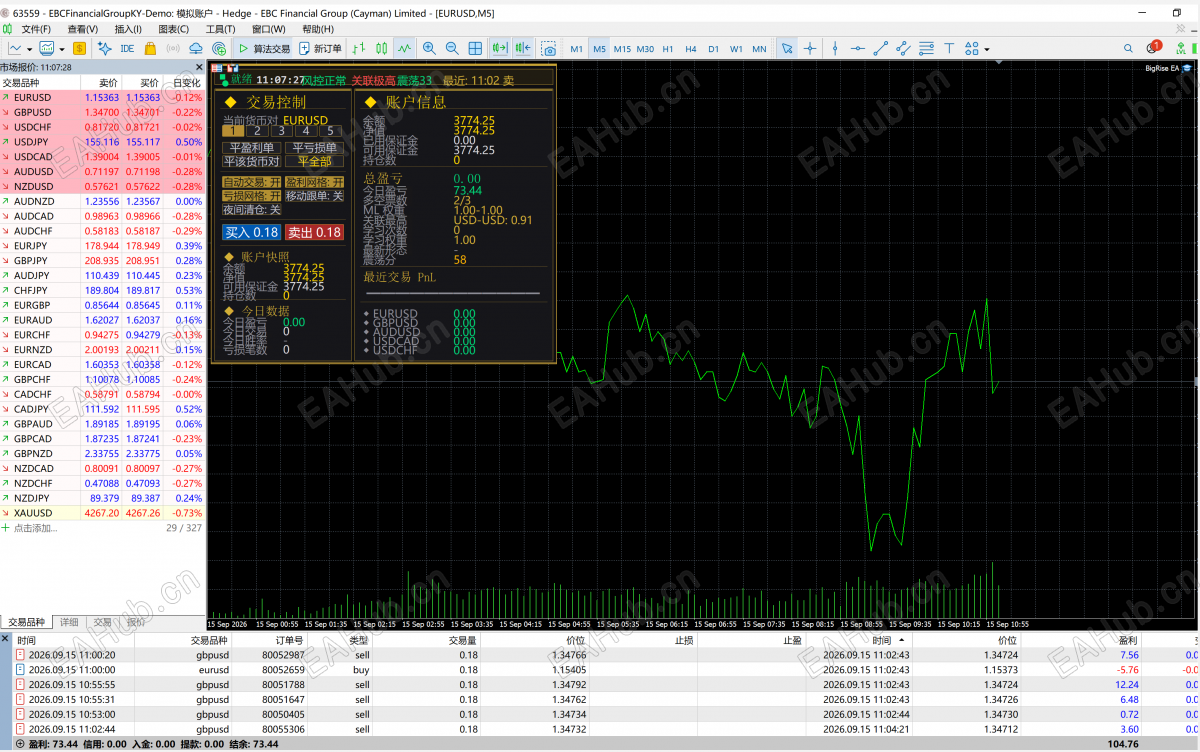The width and height of the screenshot is (1200, 752).
Task: Select the H1 timeframe
Action: [667, 48]
